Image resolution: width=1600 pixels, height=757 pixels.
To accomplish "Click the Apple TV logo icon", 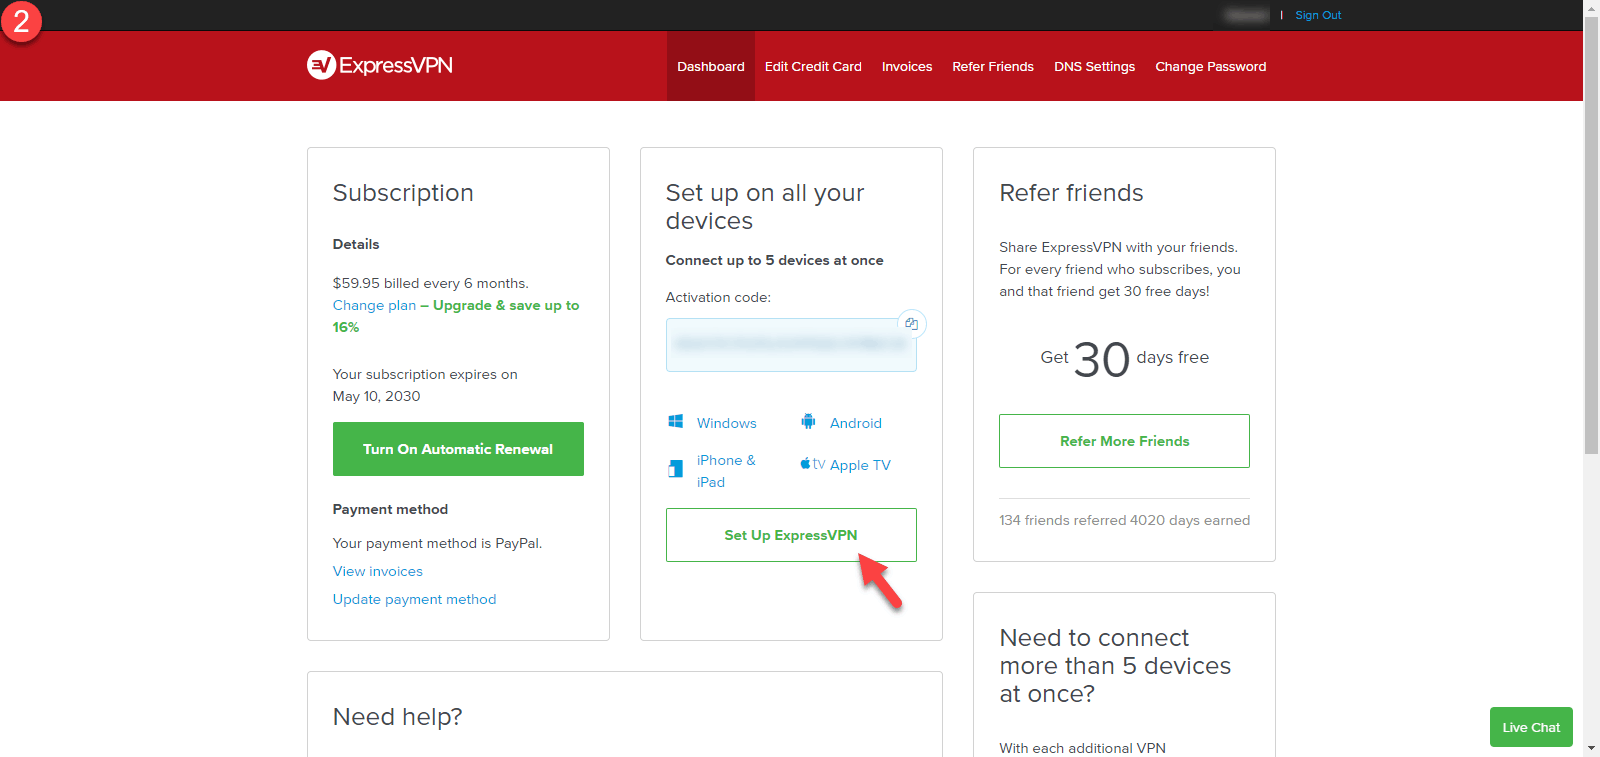I will (x=812, y=464).
